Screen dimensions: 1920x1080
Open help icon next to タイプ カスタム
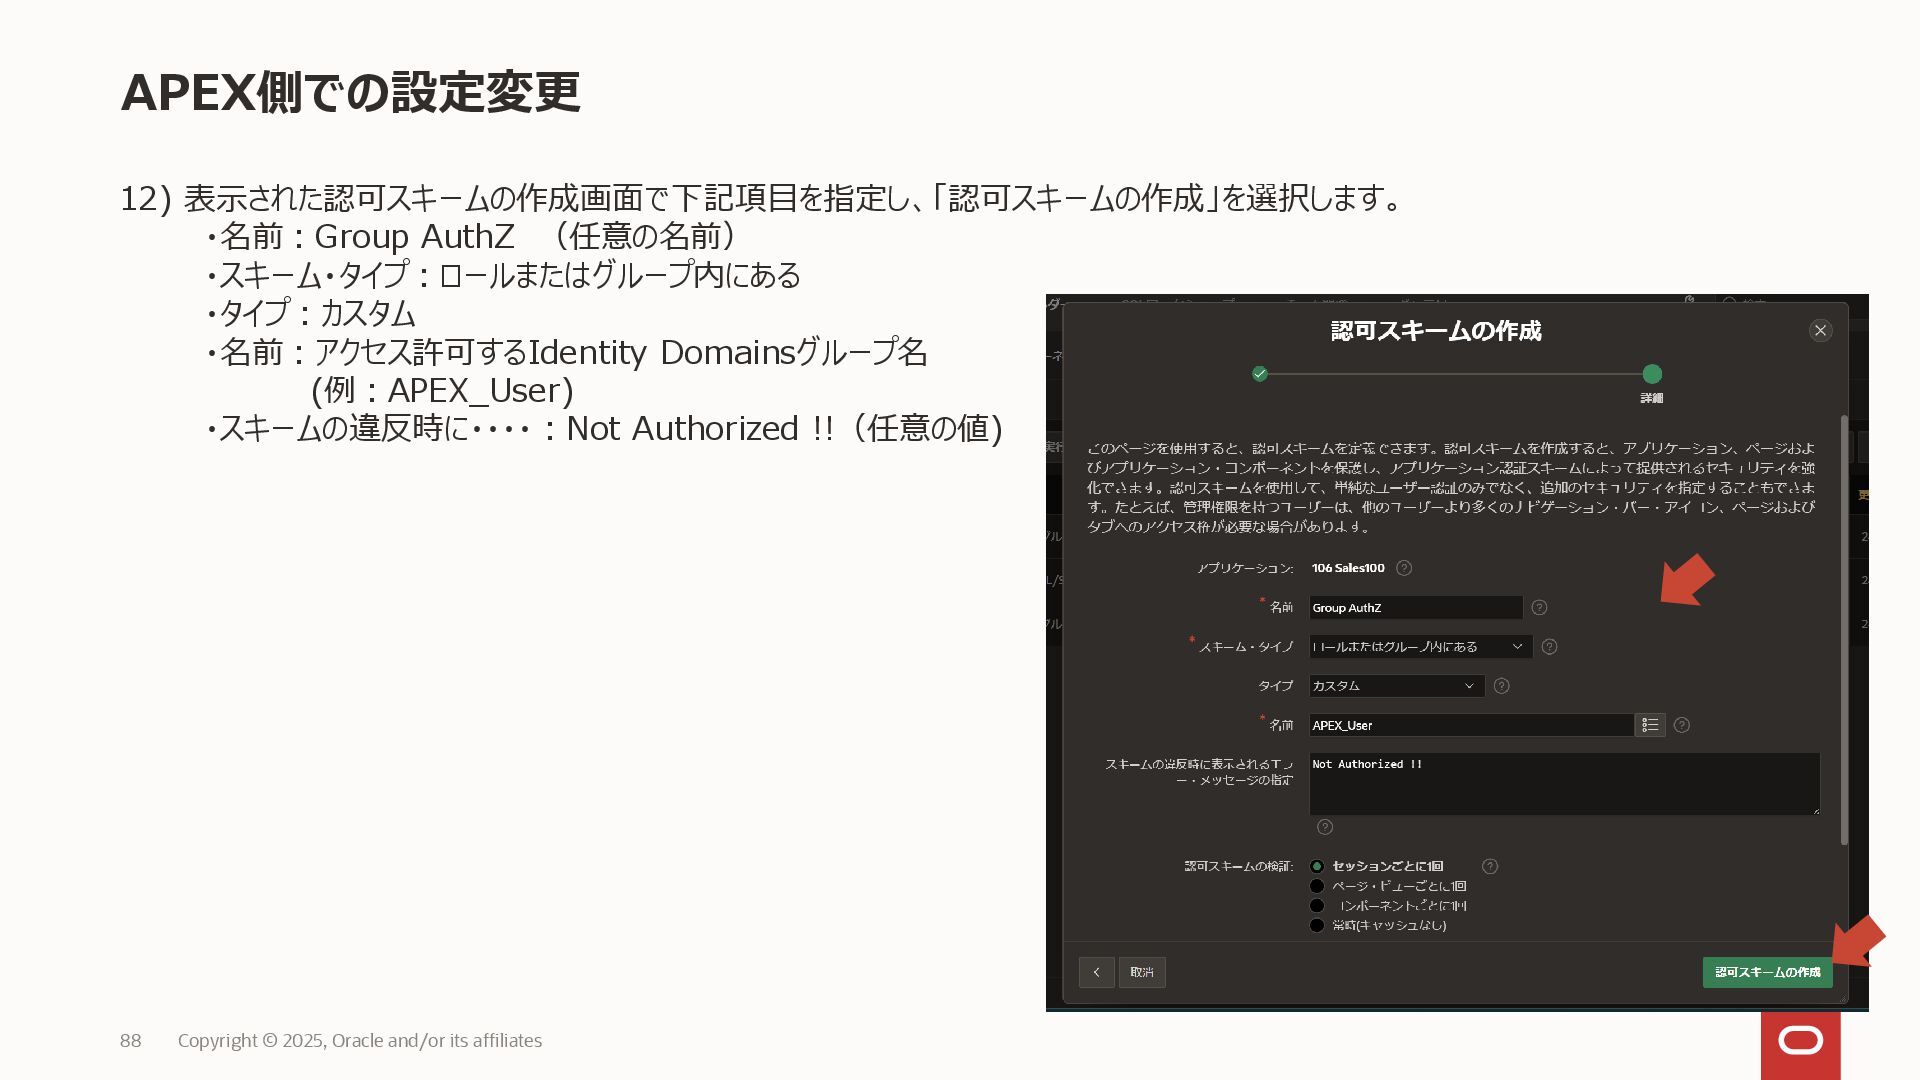1501,686
